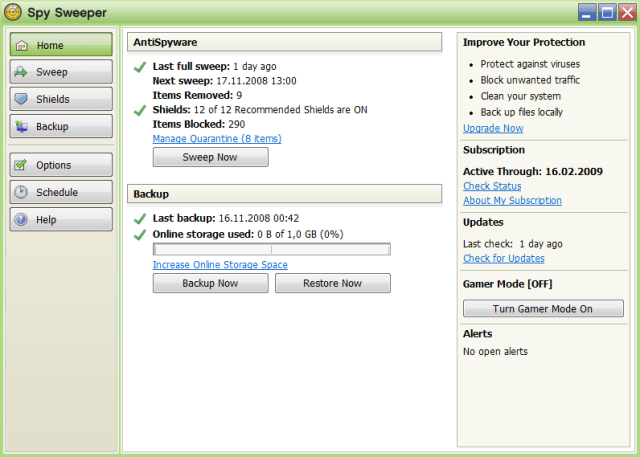
Task: Click the Schedule clock icon
Action: [x=22, y=192]
